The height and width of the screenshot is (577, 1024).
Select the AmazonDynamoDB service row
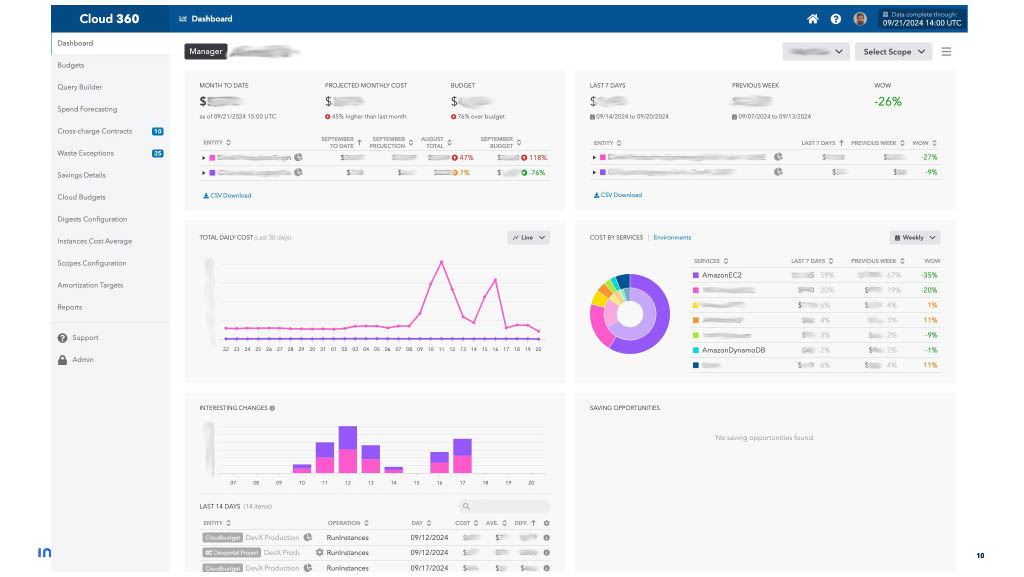click(816, 351)
